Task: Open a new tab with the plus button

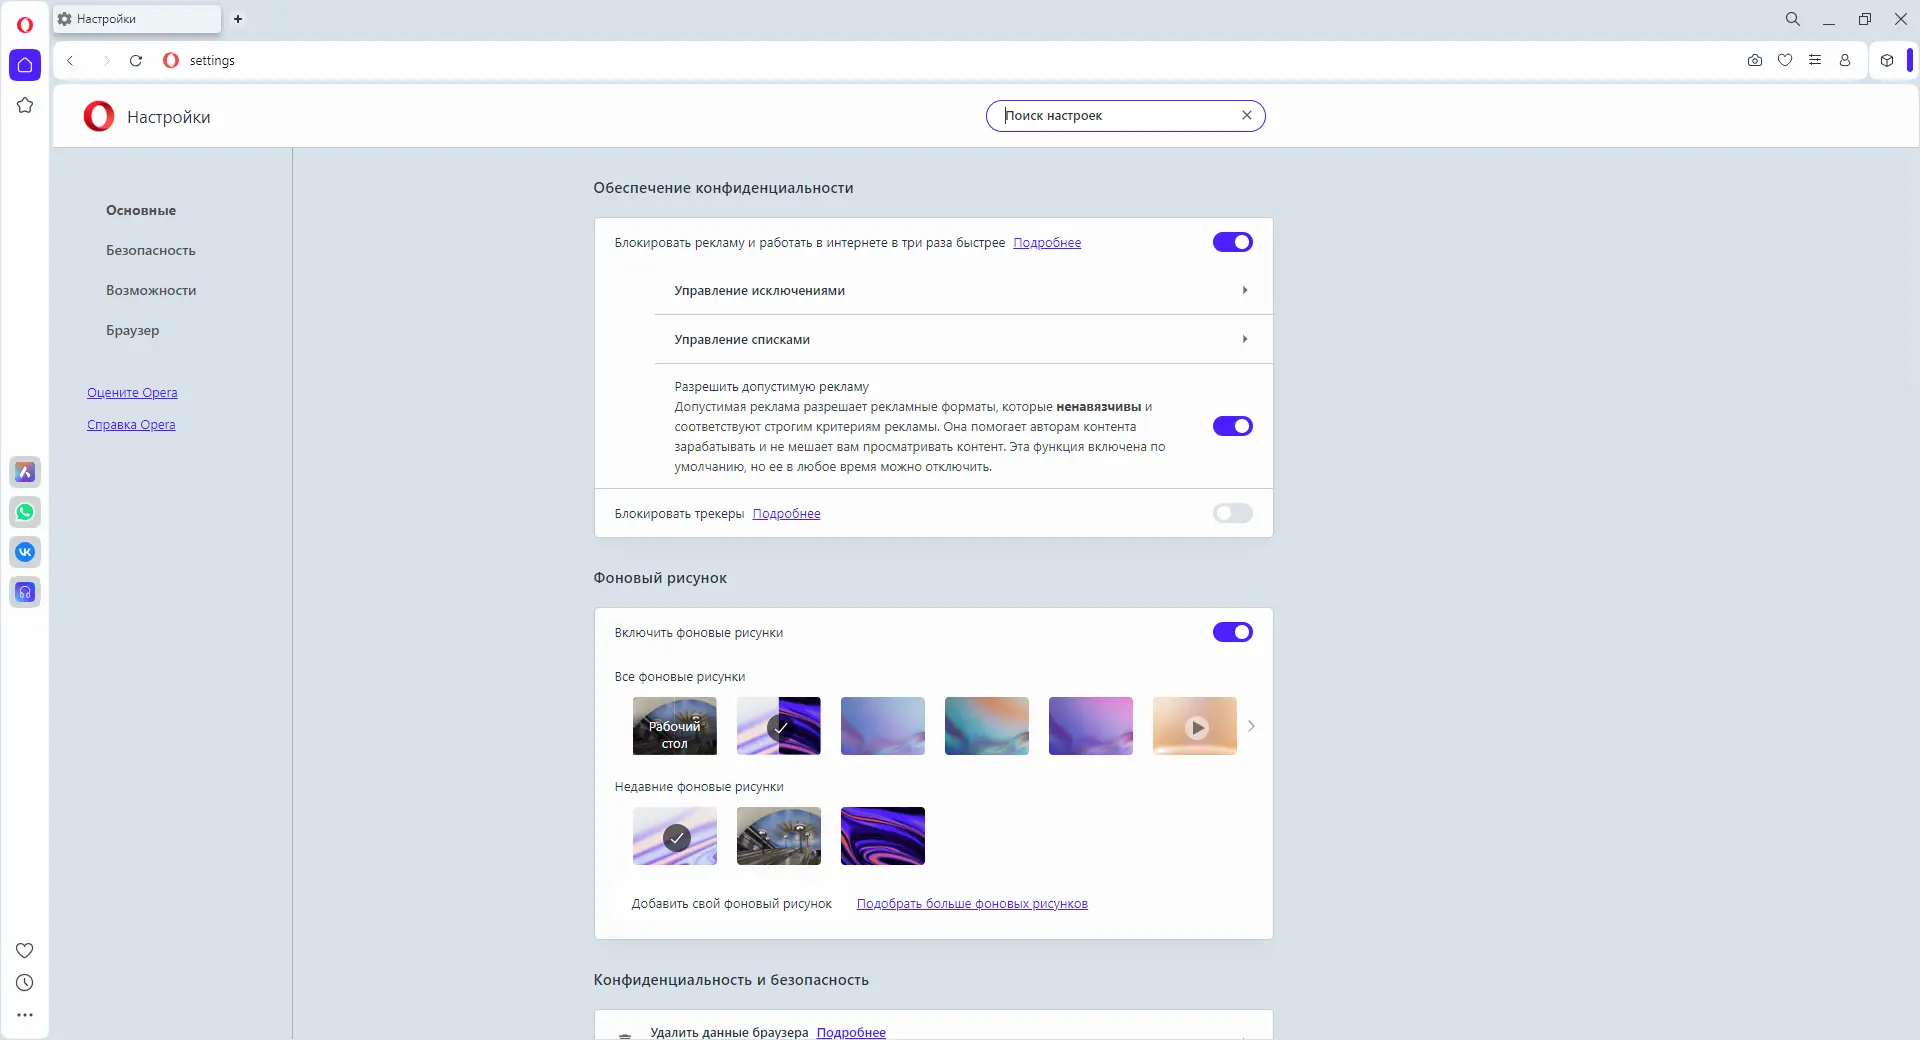Action: pos(238,19)
